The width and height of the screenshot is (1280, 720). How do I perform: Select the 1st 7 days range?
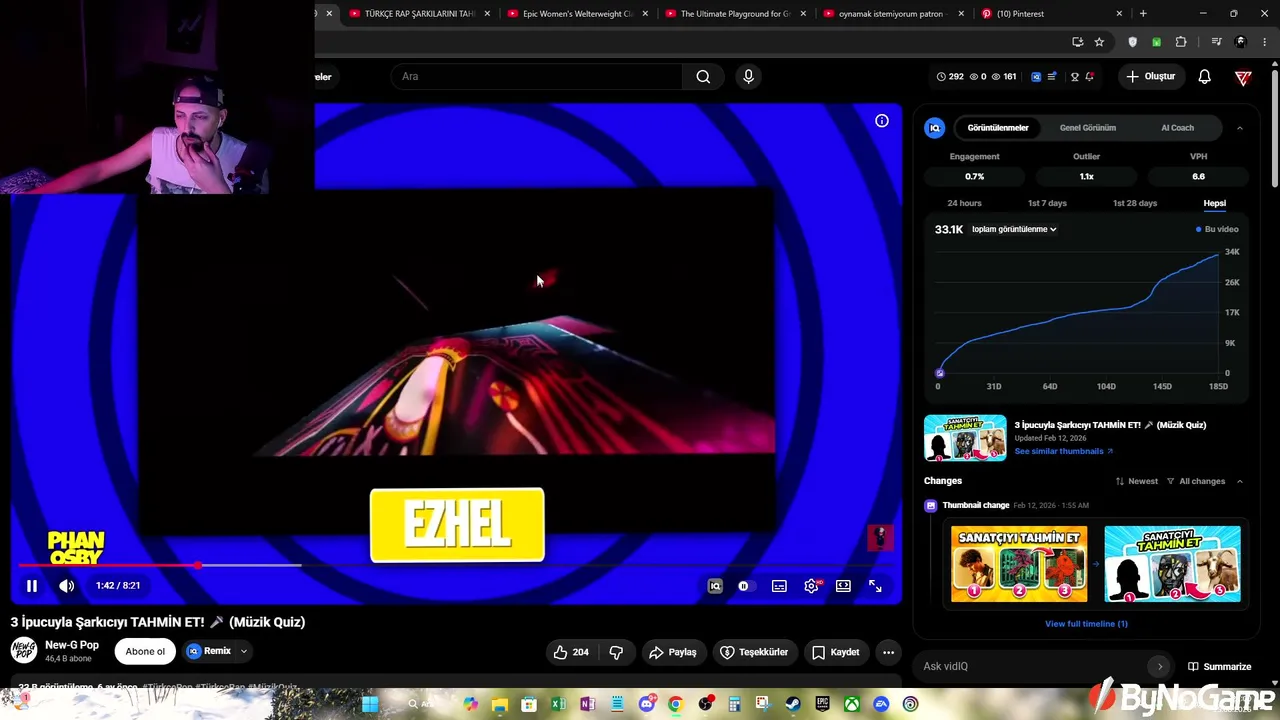[1047, 203]
